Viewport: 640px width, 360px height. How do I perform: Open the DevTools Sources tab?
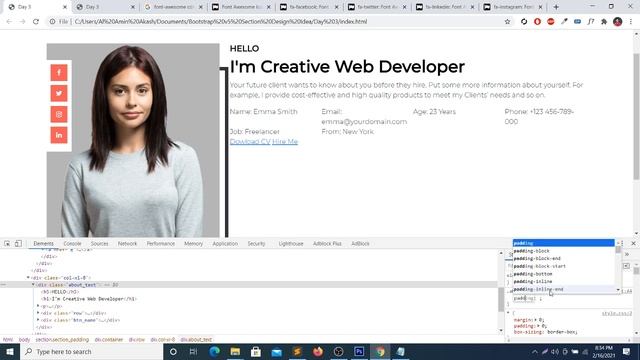[100, 244]
